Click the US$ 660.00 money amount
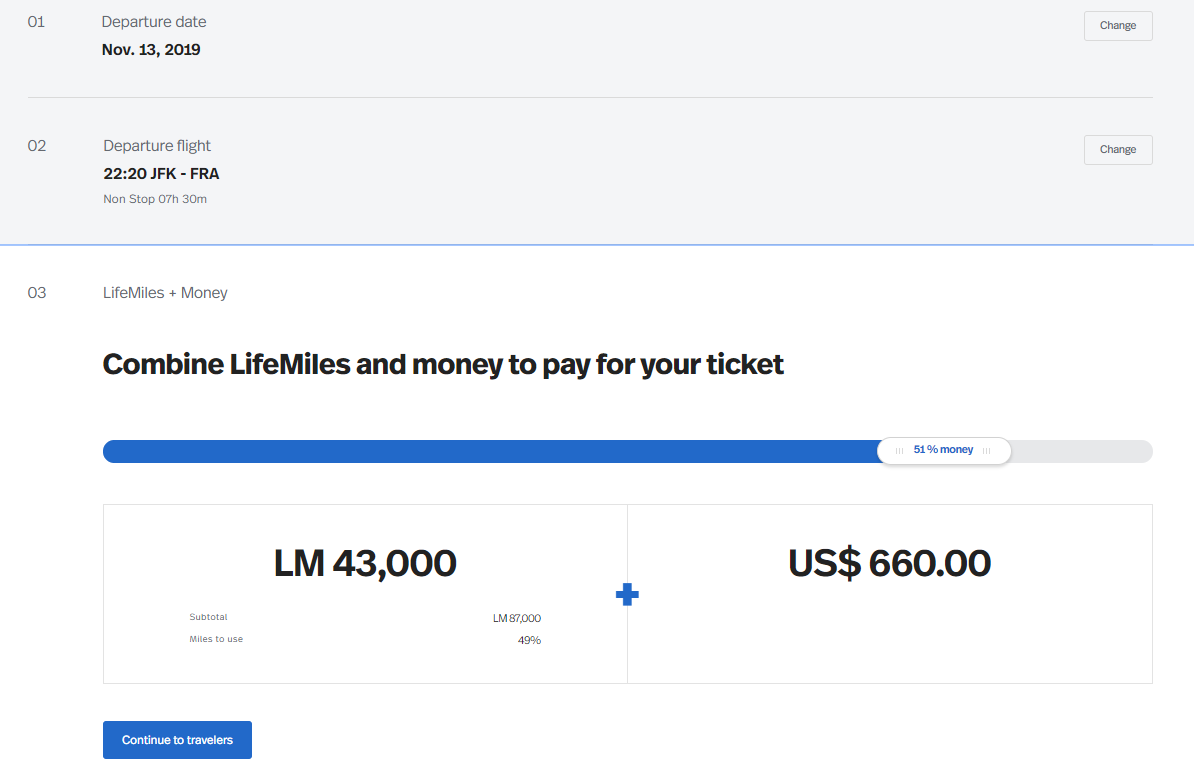Screen dimensions: 1194x781 (889, 563)
